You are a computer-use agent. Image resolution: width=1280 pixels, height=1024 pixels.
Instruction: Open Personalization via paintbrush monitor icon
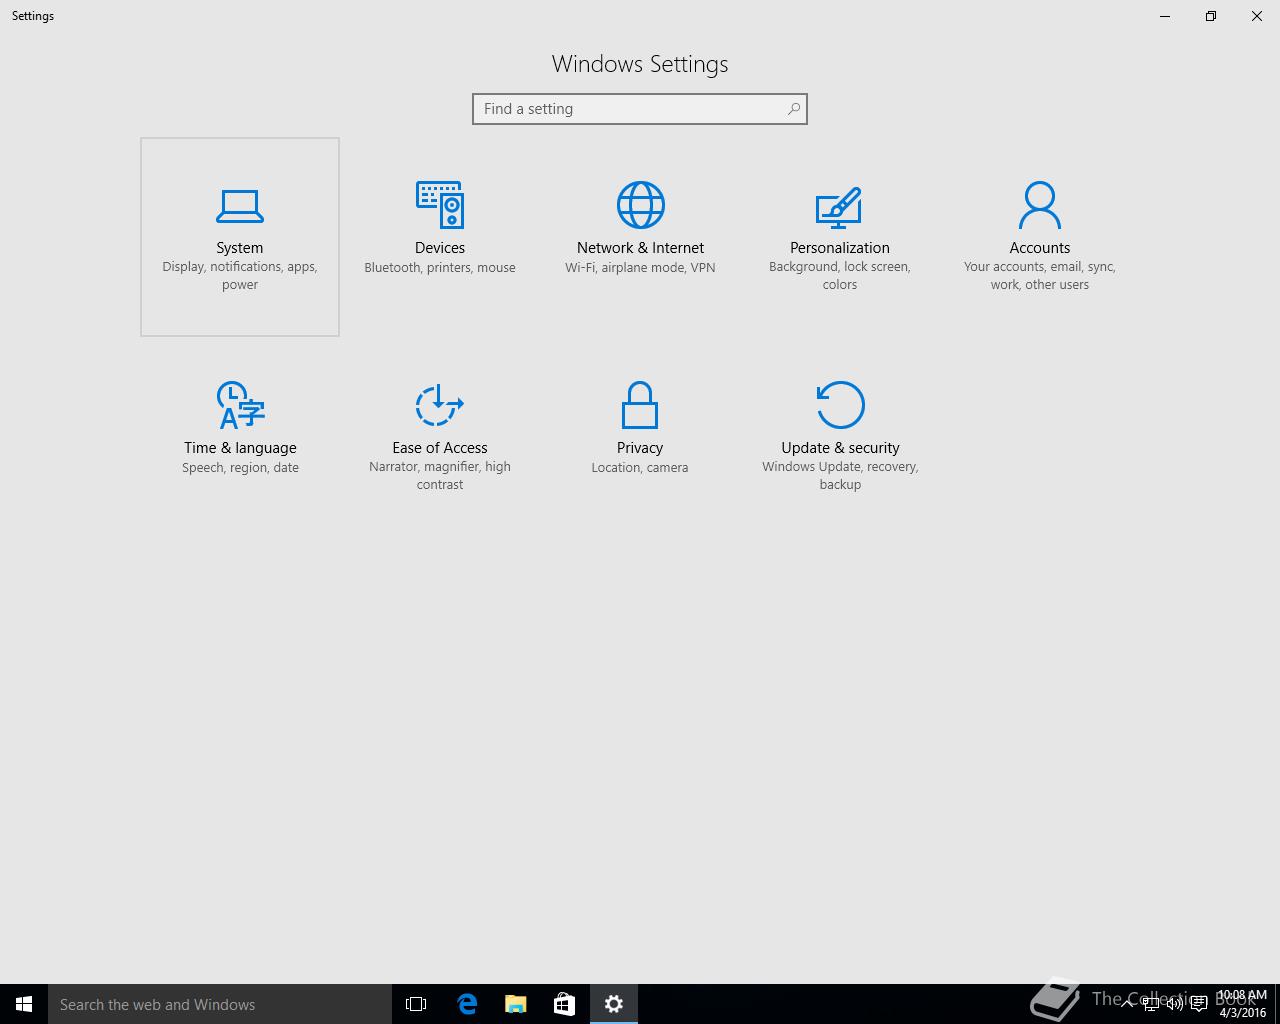pos(839,207)
